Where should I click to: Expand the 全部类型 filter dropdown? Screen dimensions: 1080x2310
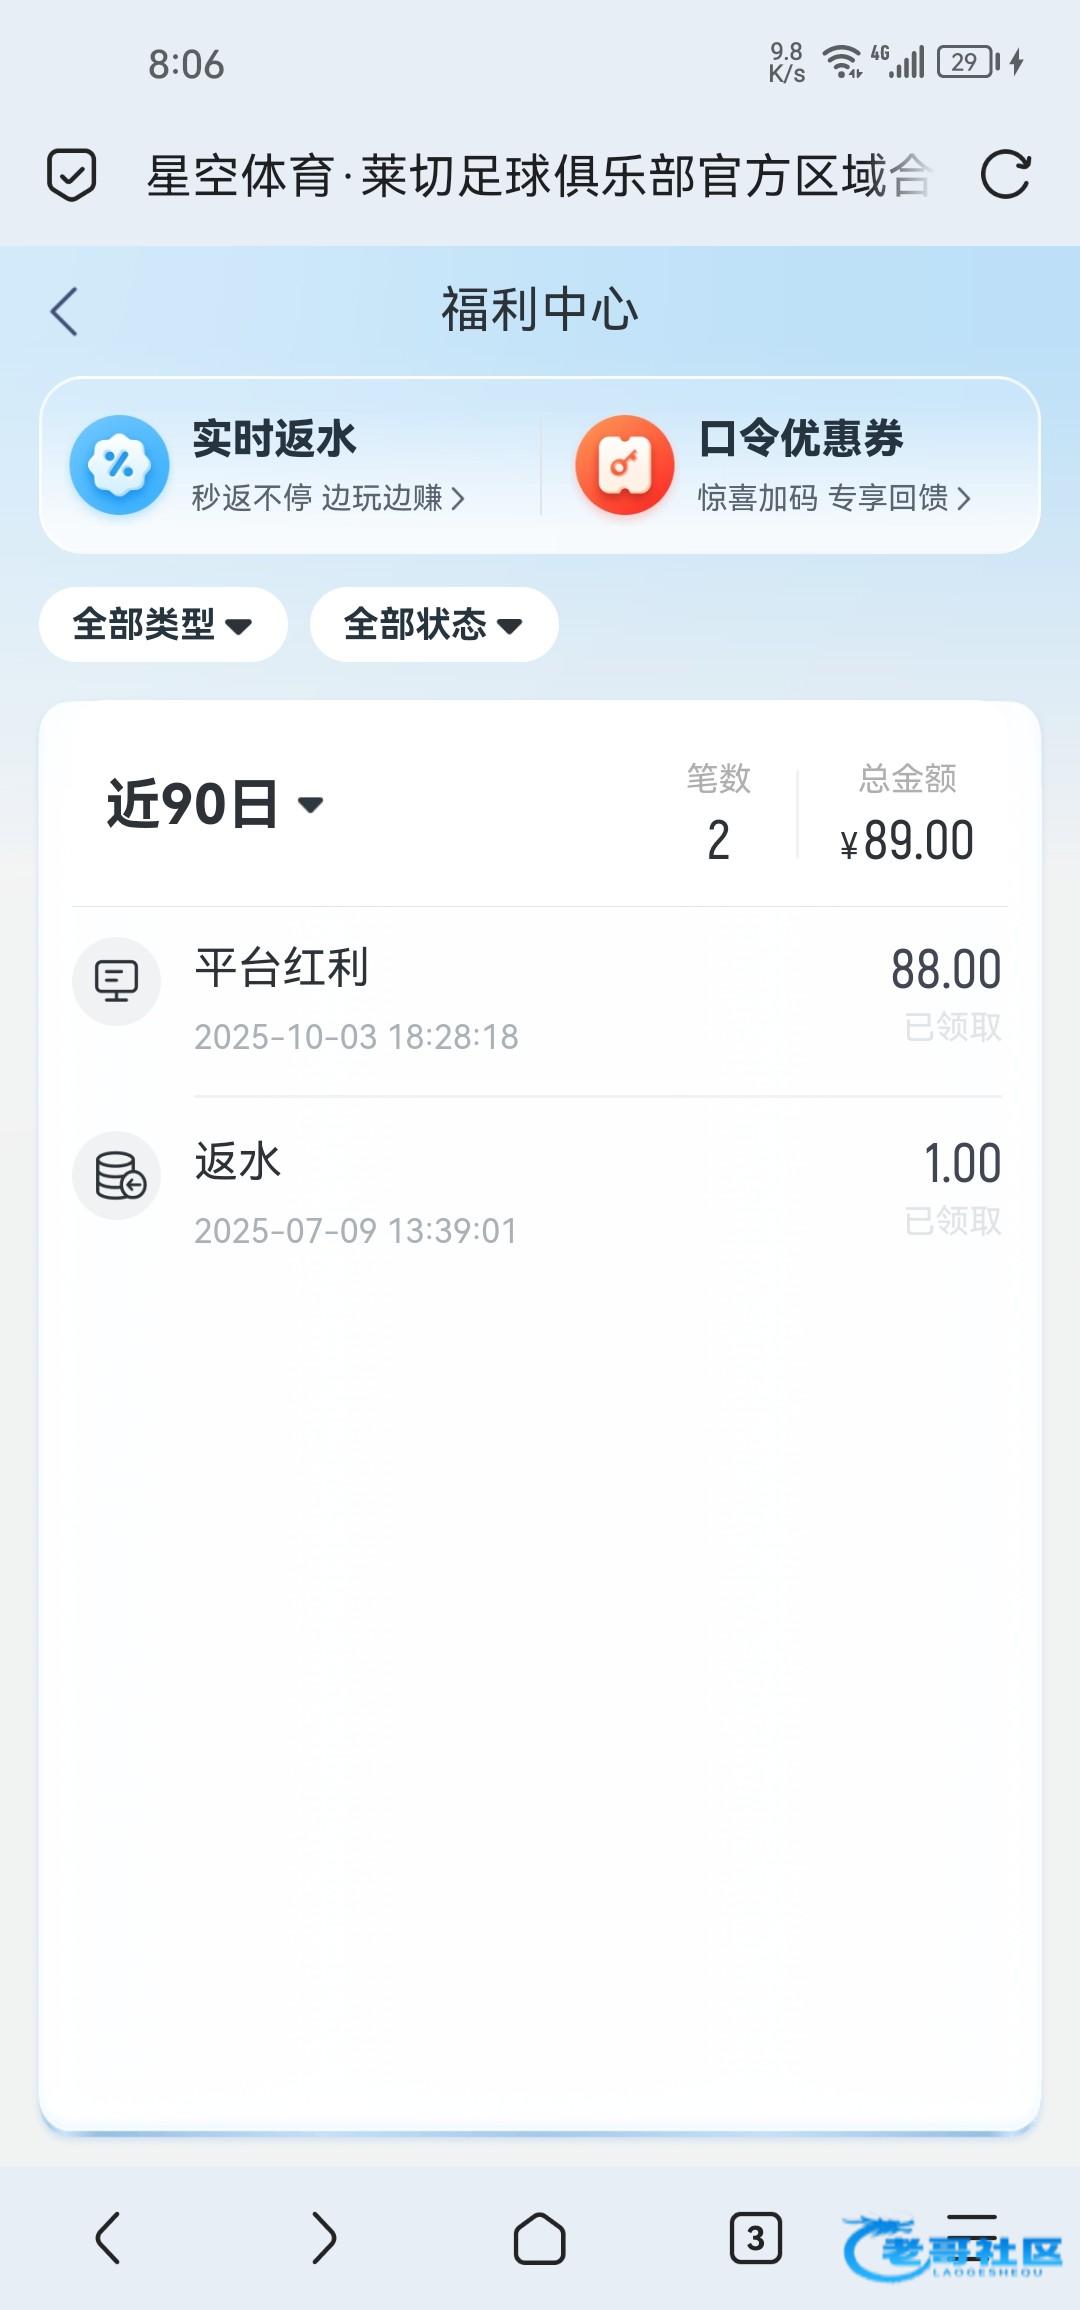(163, 625)
